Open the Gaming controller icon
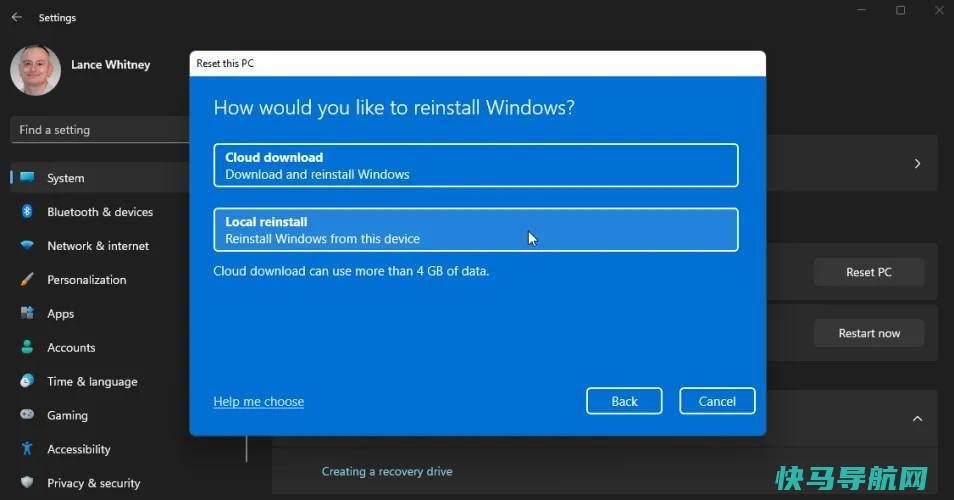 27,415
